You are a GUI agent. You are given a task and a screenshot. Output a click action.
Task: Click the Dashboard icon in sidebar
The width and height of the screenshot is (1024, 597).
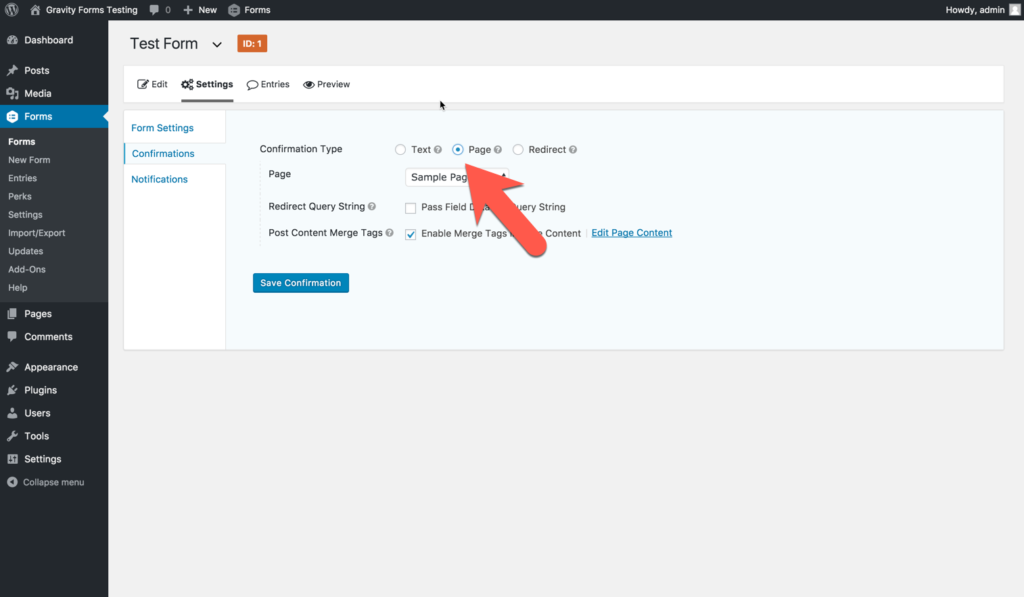14,40
